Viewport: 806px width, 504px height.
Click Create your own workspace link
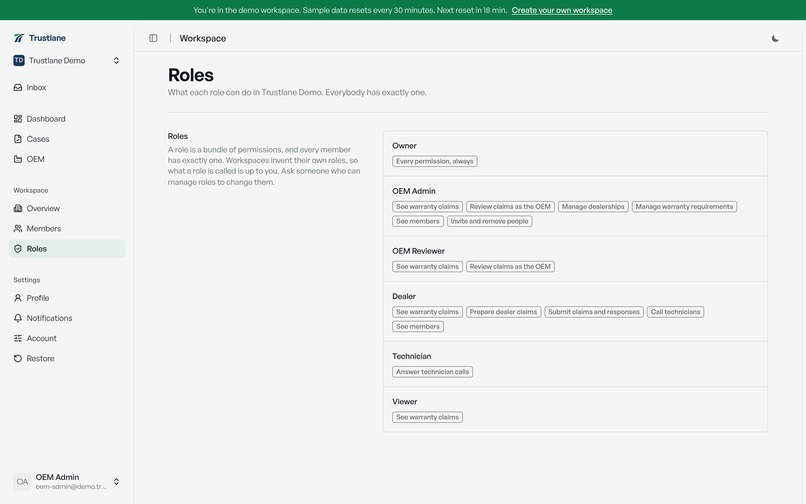[x=562, y=10]
